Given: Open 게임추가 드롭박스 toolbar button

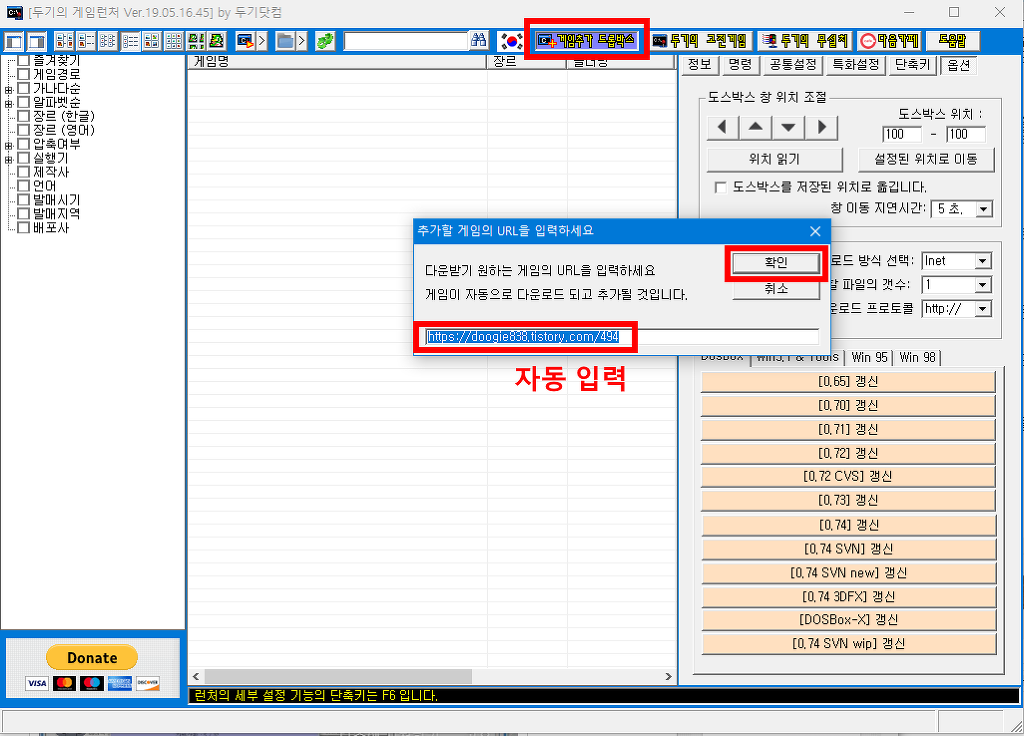Looking at the screenshot, I should pos(586,41).
